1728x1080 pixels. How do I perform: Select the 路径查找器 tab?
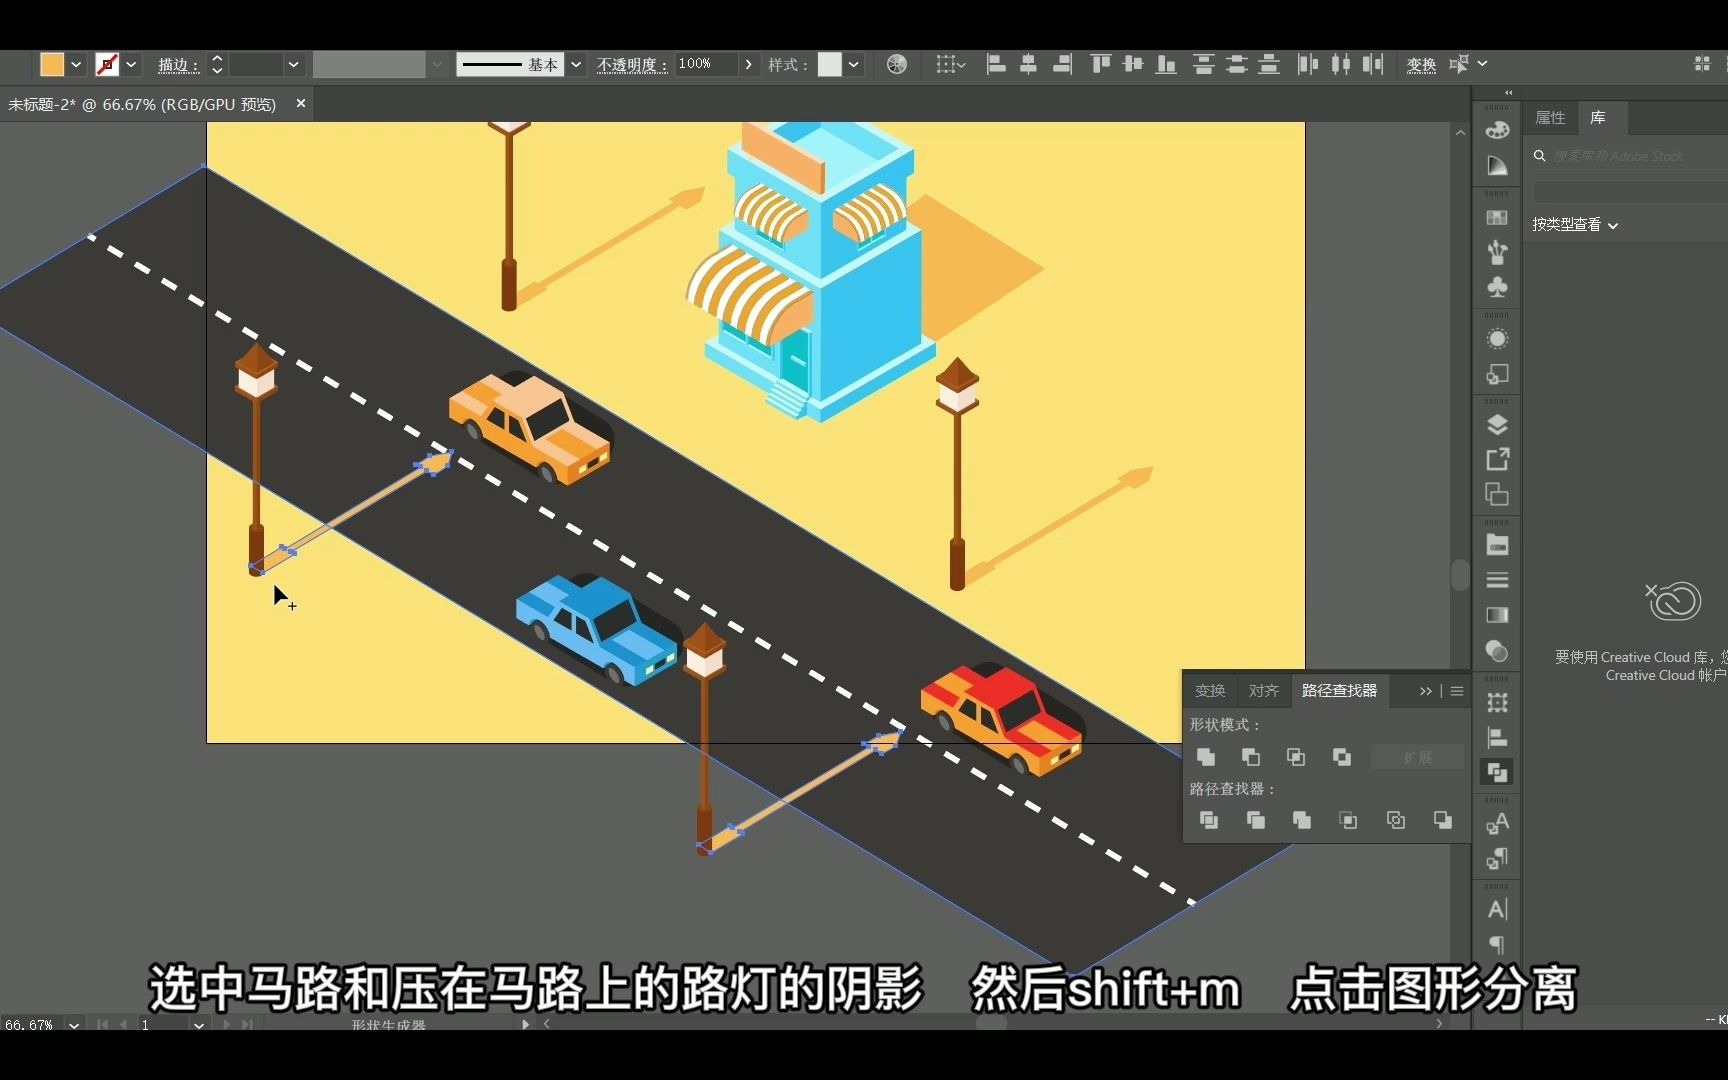[x=1339, y=691]
